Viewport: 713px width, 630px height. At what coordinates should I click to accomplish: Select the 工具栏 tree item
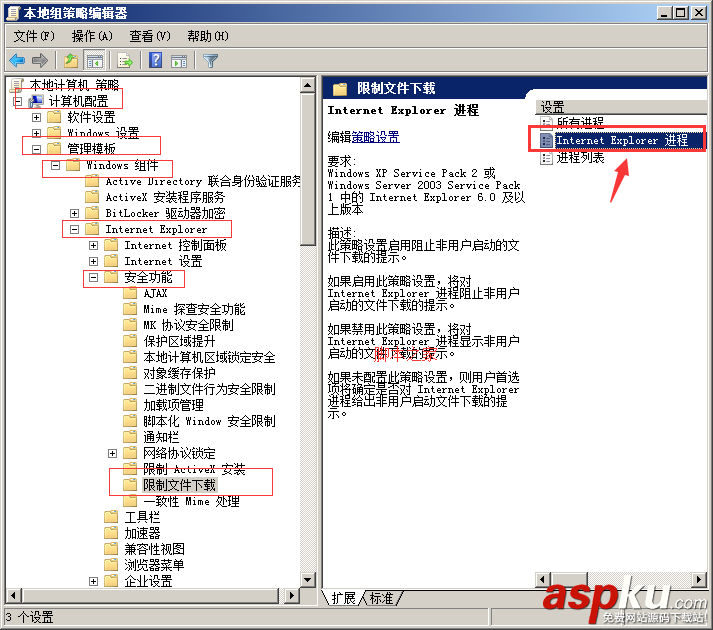point(142,517)
